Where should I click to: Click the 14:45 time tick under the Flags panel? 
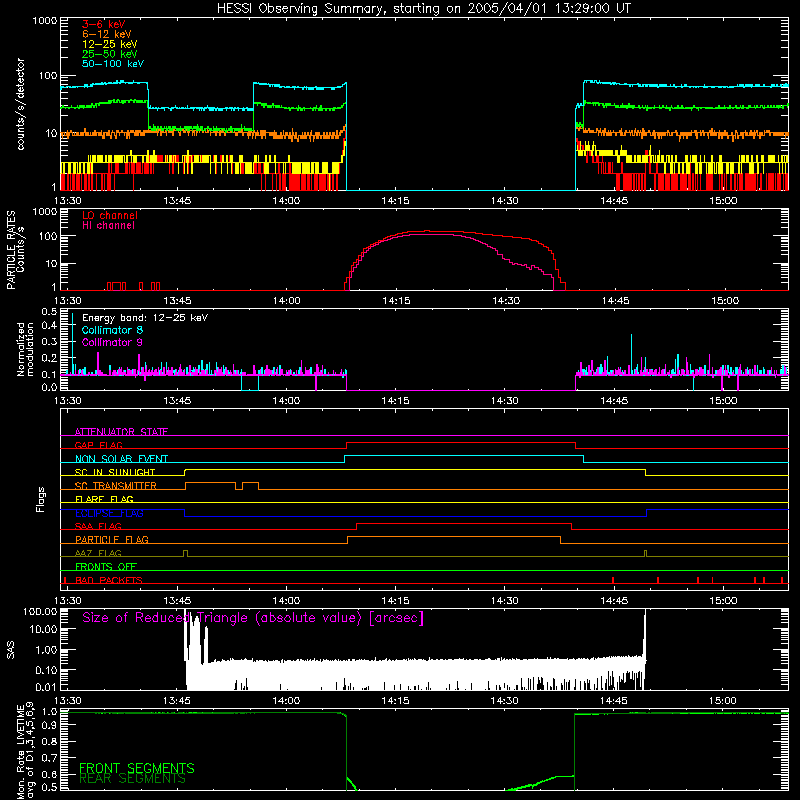614,601
